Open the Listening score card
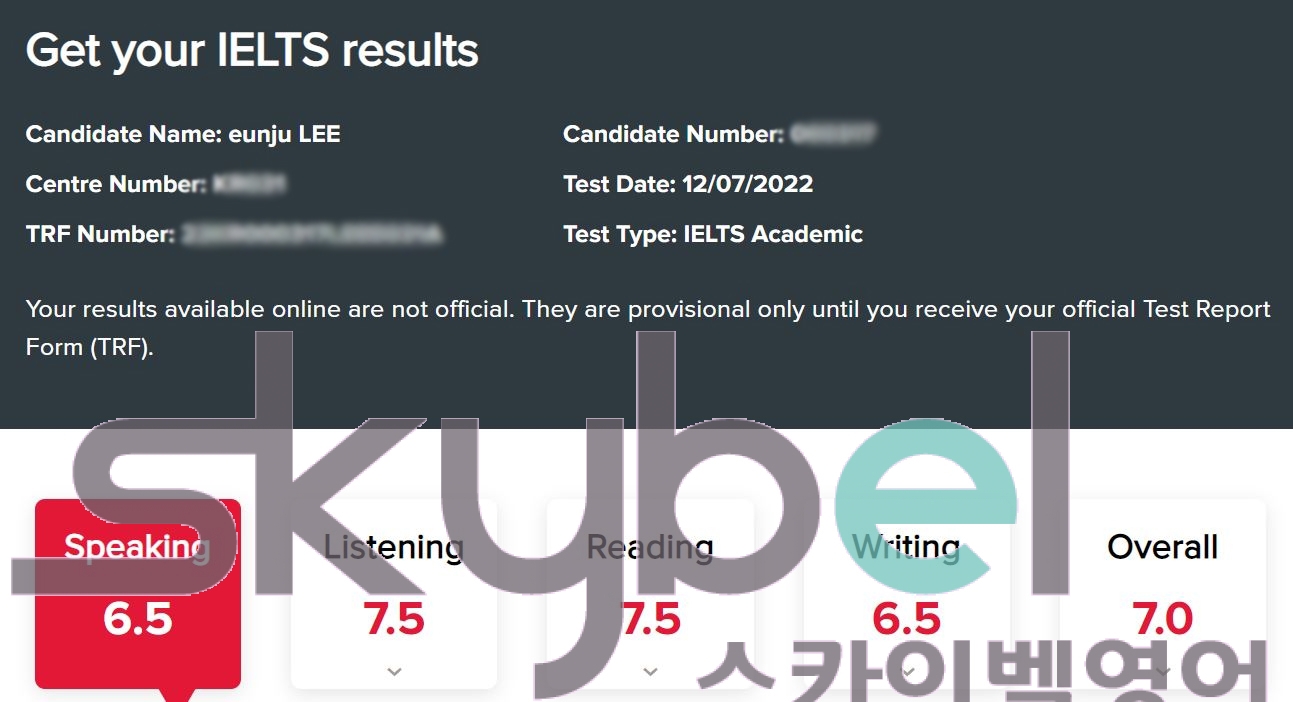 pos(394,594)
